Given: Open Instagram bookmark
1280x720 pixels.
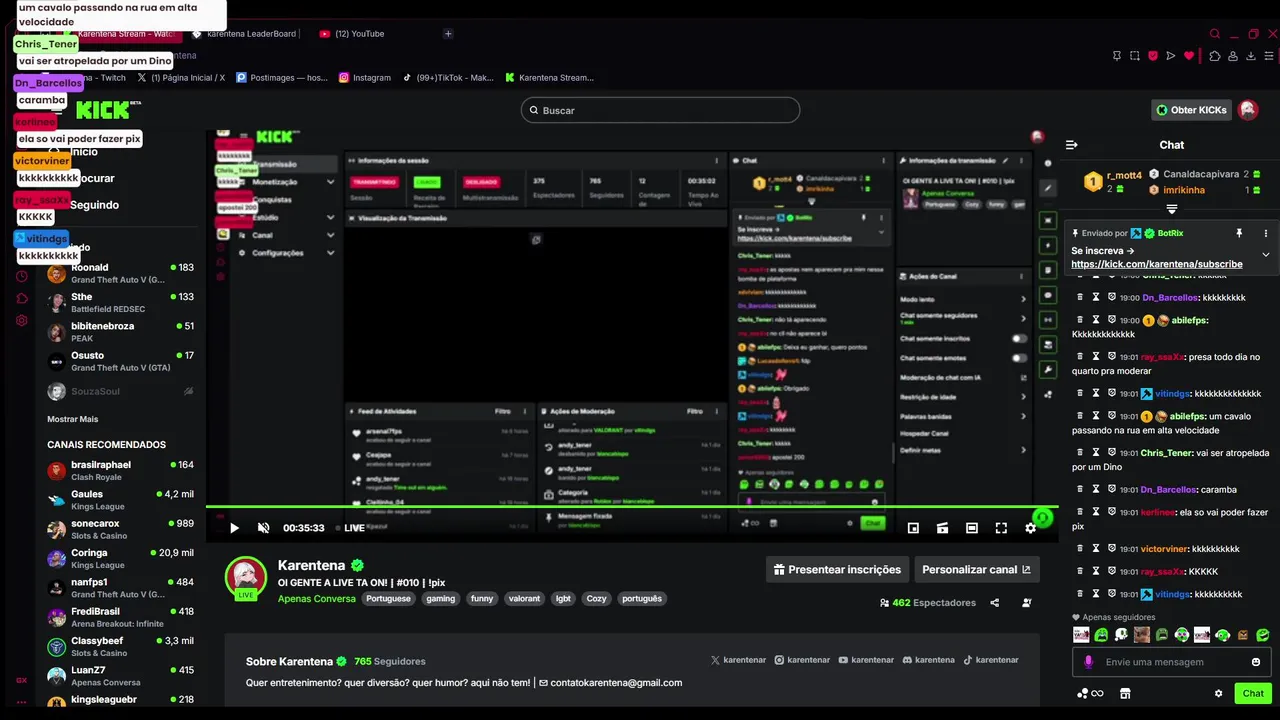Looking at the screenshot, I should (365, 77).
